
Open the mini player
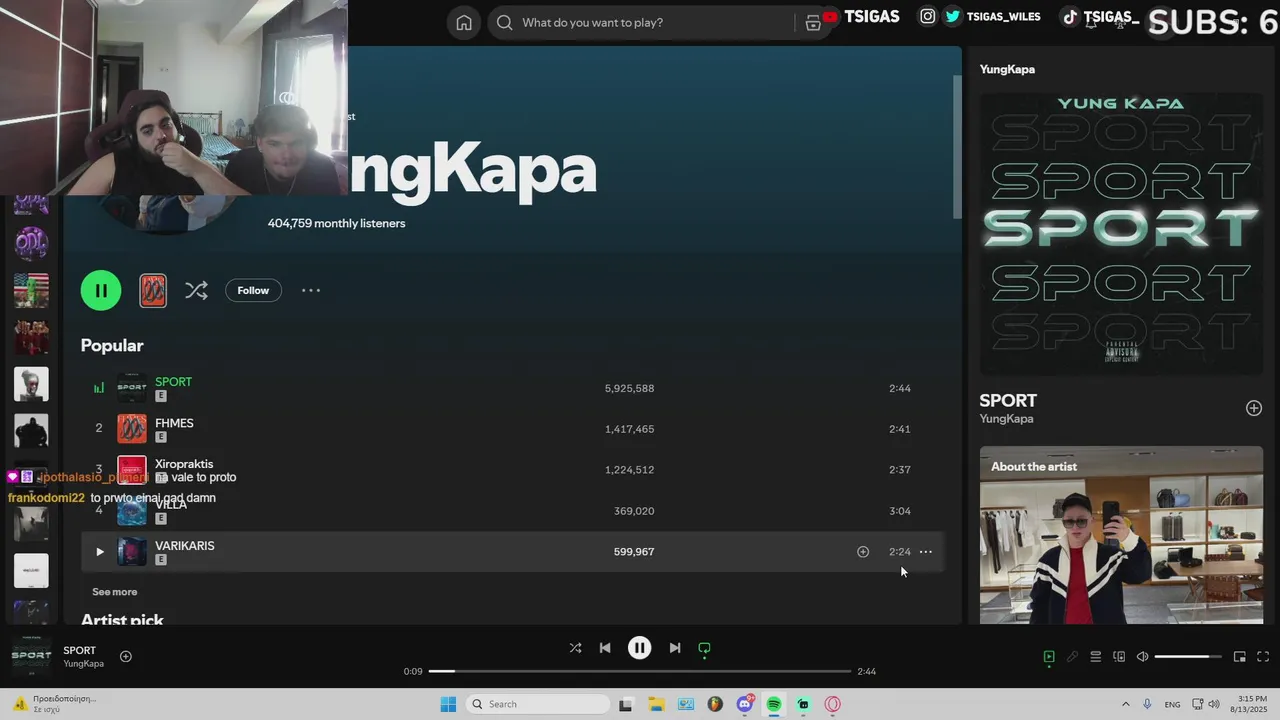click(1240, 657)
